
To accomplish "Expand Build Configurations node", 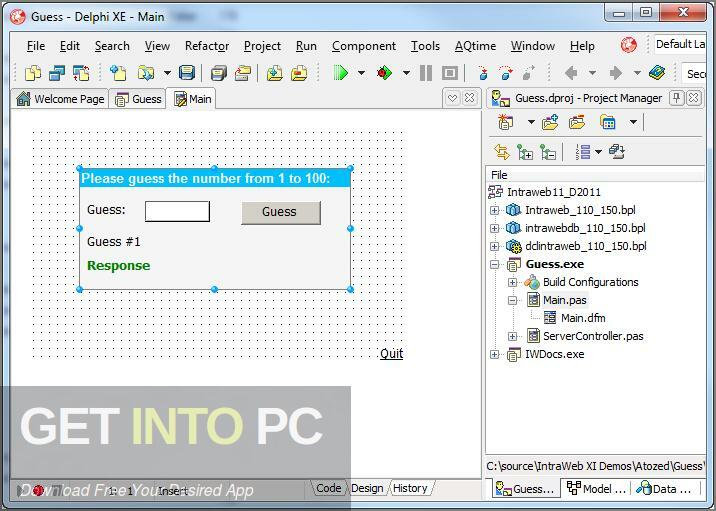I will [512, 282].
